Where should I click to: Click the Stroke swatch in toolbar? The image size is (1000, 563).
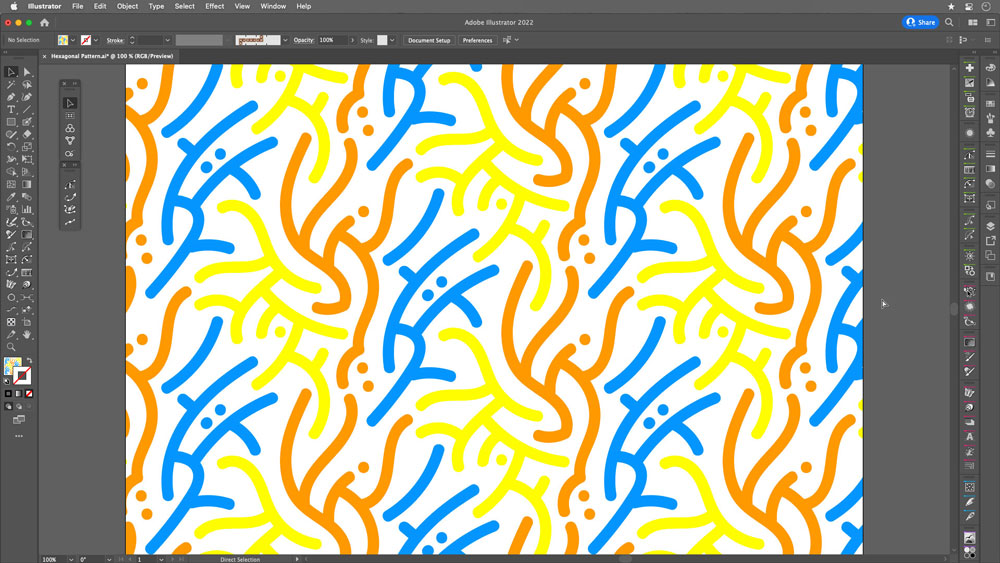22,376
